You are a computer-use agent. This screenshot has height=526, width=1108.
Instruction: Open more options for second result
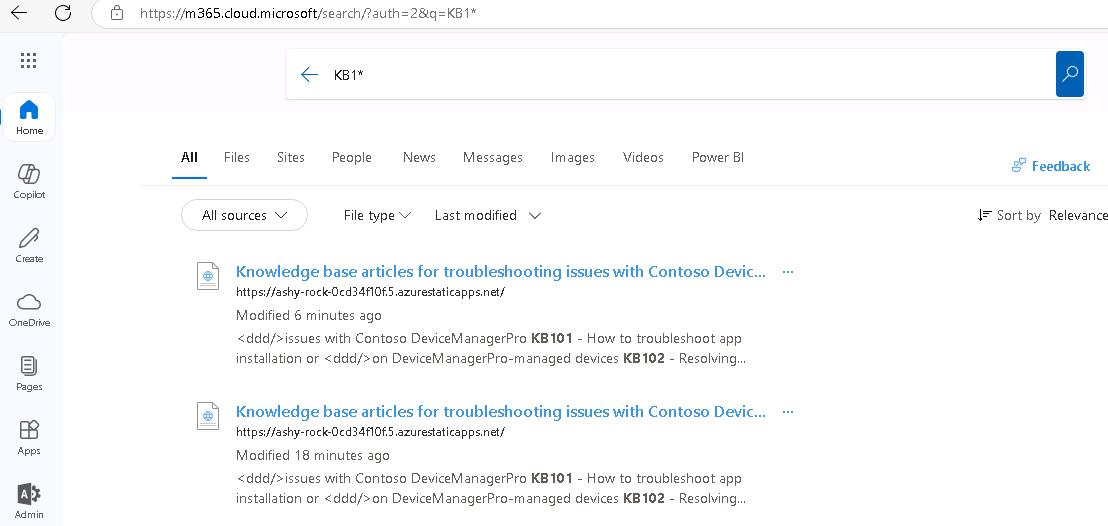[788, 412]
